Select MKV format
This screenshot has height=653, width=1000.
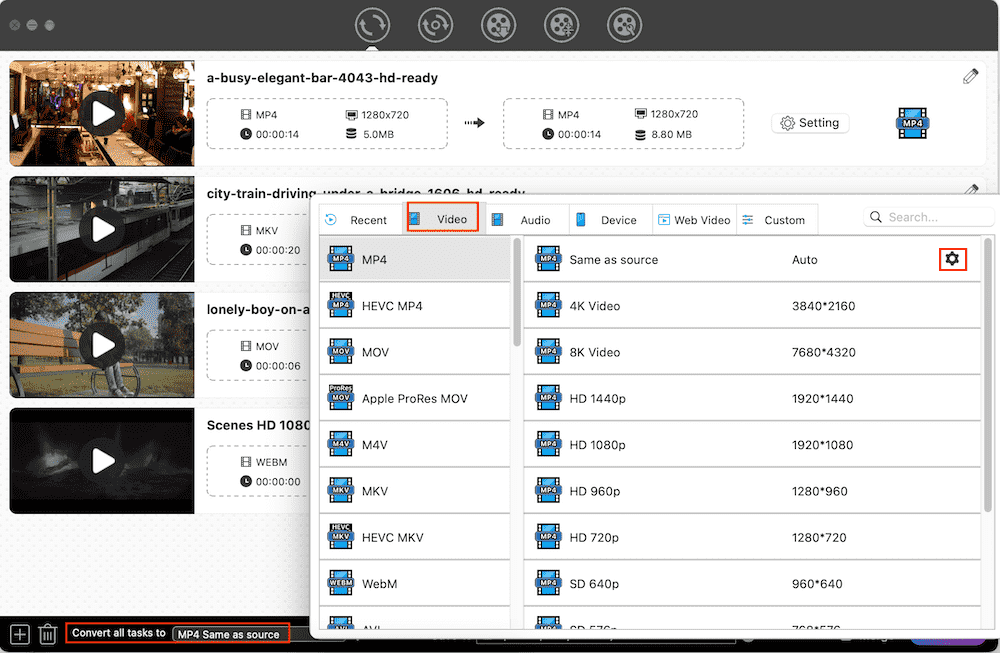tap(415, 491)
